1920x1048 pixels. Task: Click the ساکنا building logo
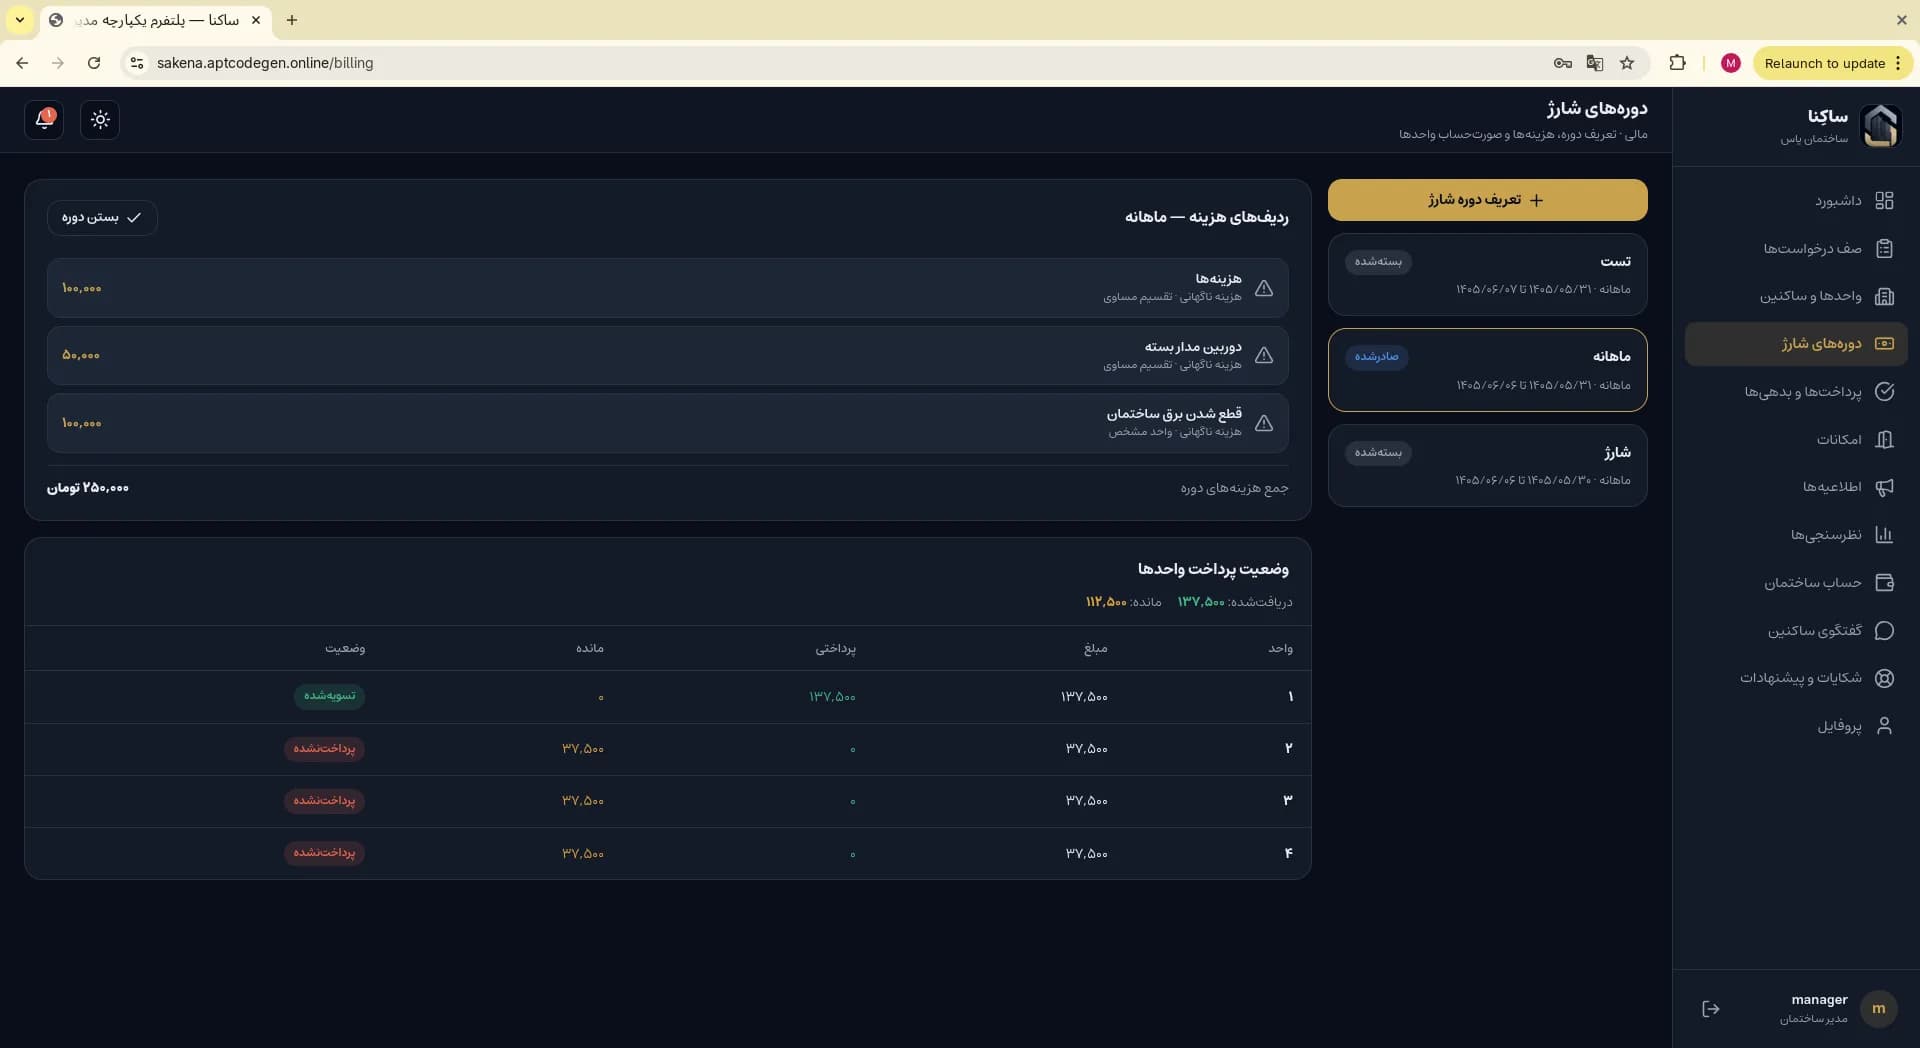pos(1880,126)
